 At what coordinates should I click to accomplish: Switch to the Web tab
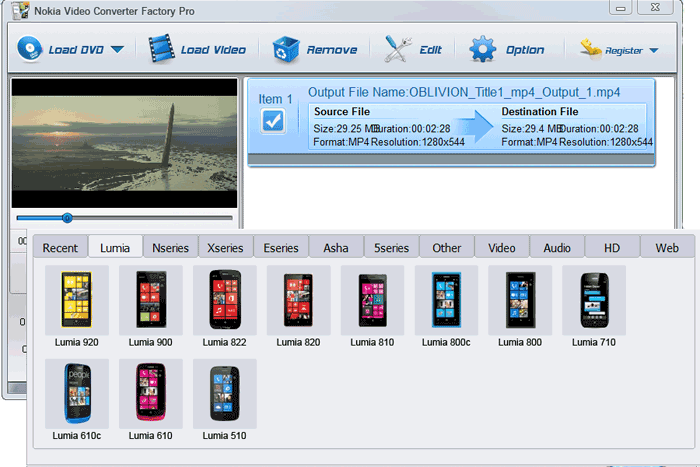tap(667, 248)
